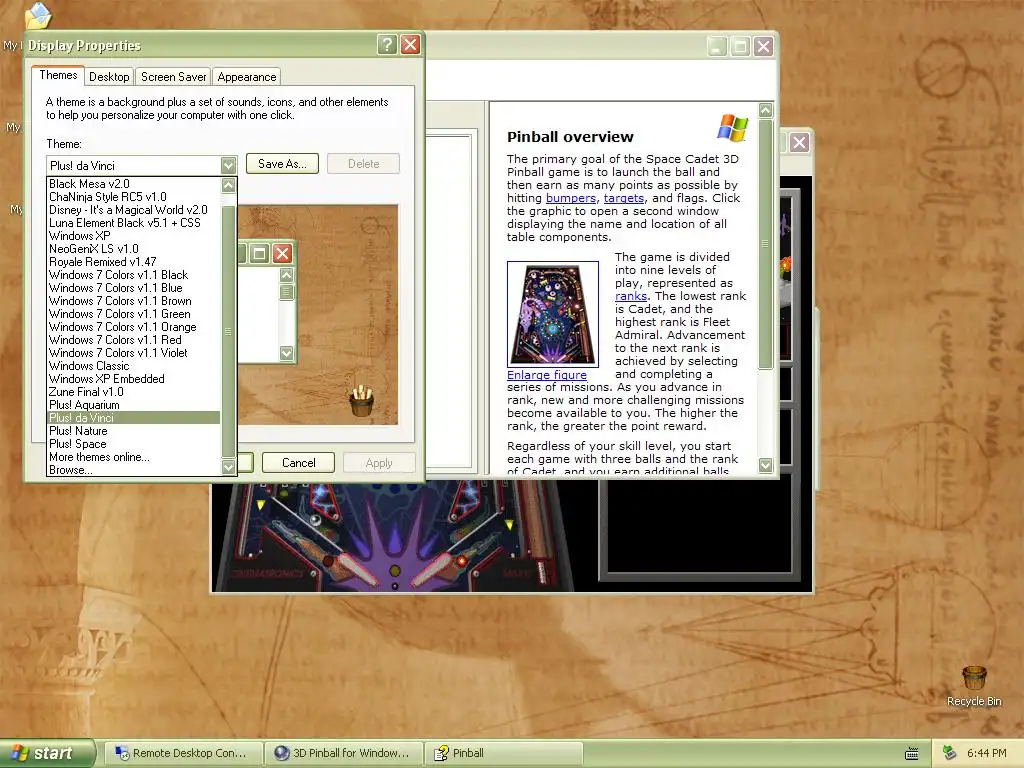
Task: Select Windows XP theme entry
Action: 134,236
